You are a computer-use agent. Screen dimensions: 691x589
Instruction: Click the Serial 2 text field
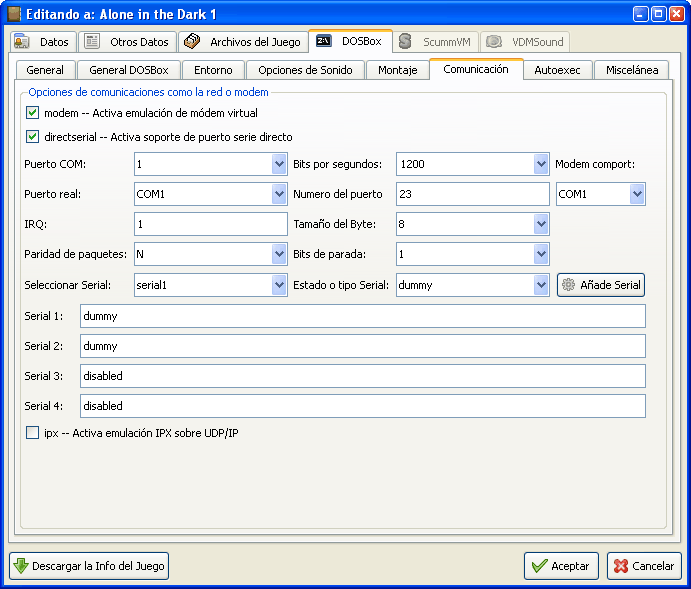[363, 346]
